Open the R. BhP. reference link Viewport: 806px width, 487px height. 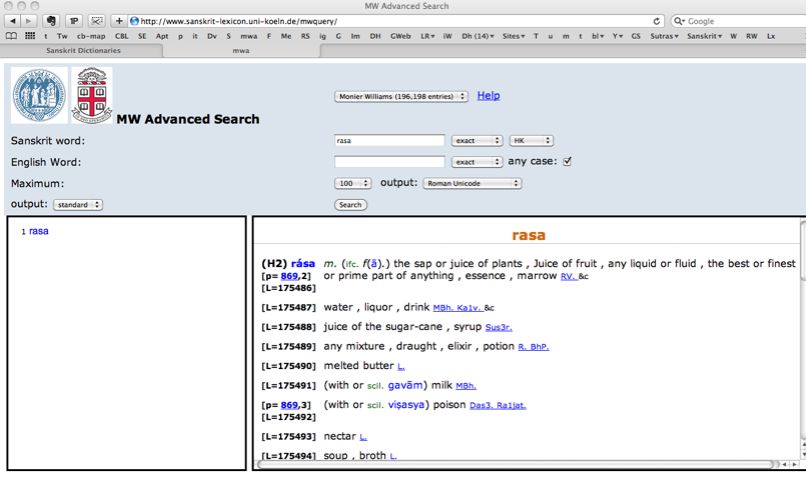(x=533, y=347)
